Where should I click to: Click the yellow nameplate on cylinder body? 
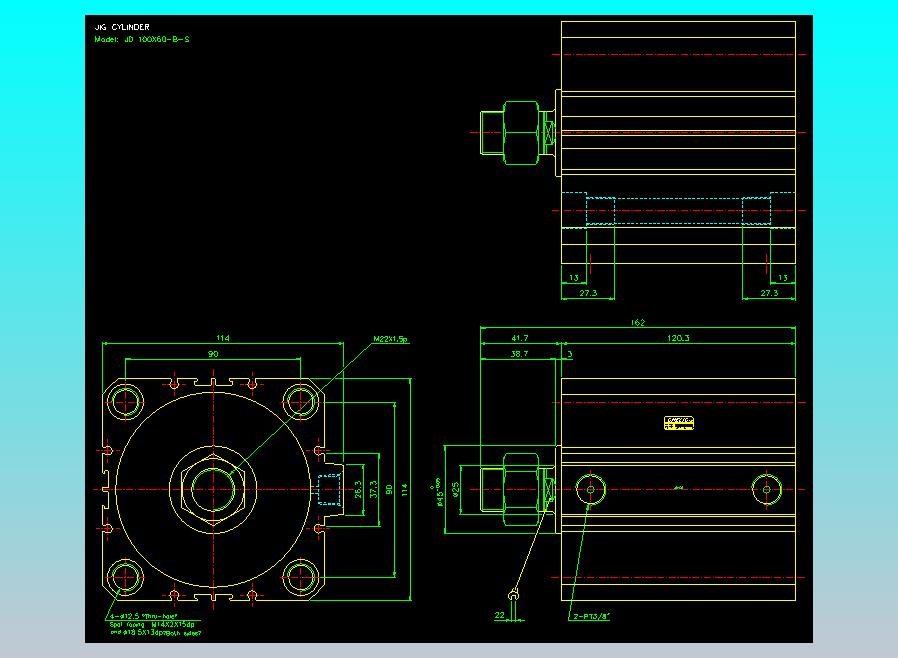coord(679,423)
